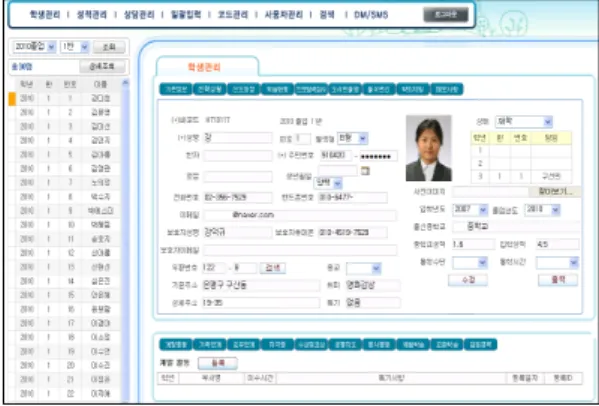Select student number 20 row in the list
The width and height of the screenshot is (599, 406).
[x=65, y=365]
